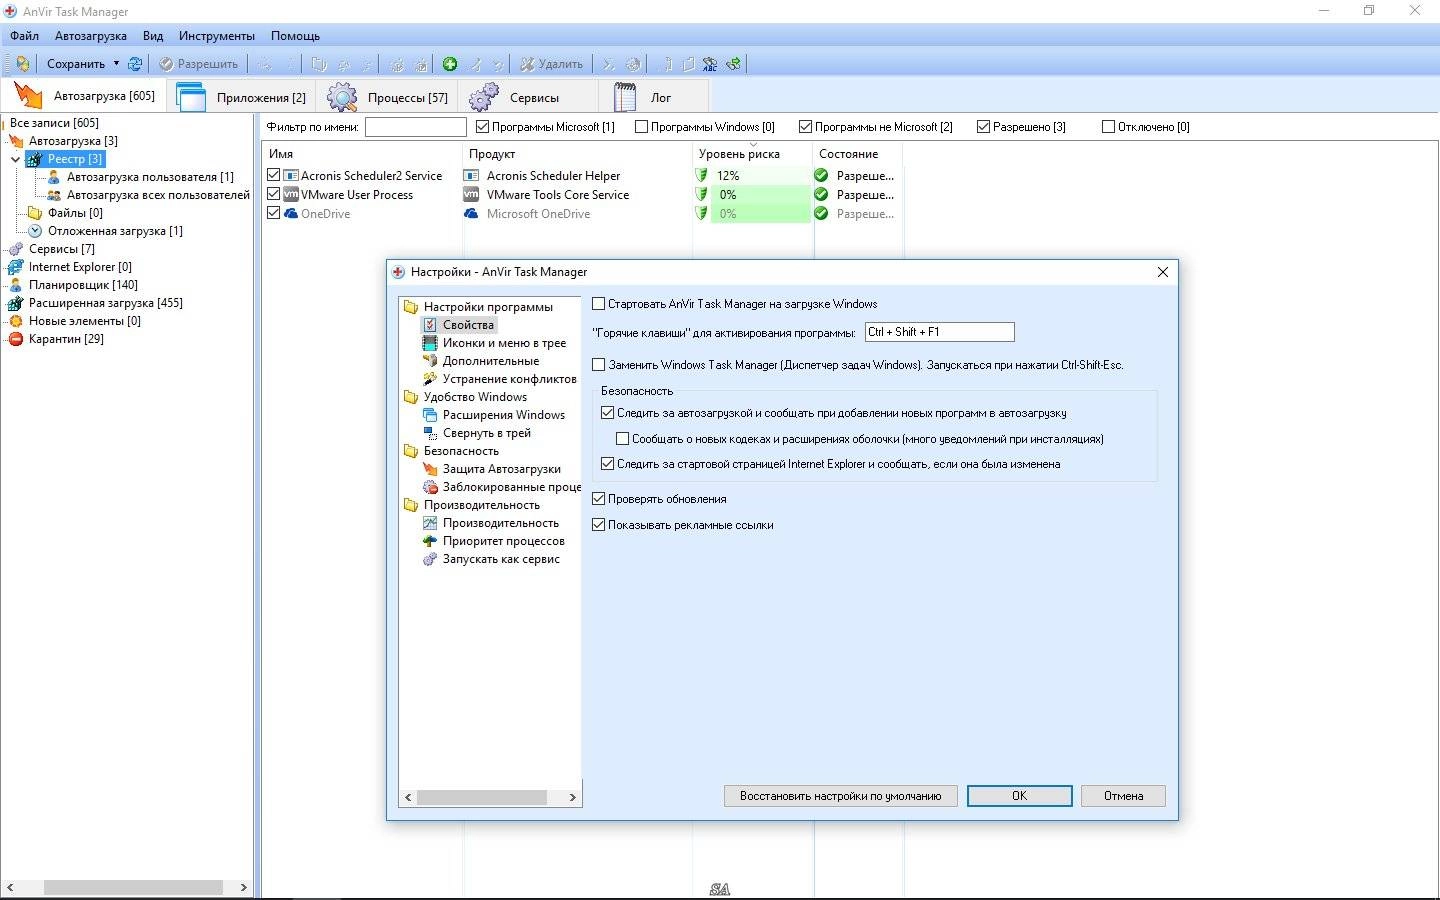1440x900 pixels.
Task: Select Отложенная загрузка [1] tree item
Action: point(115,231)
